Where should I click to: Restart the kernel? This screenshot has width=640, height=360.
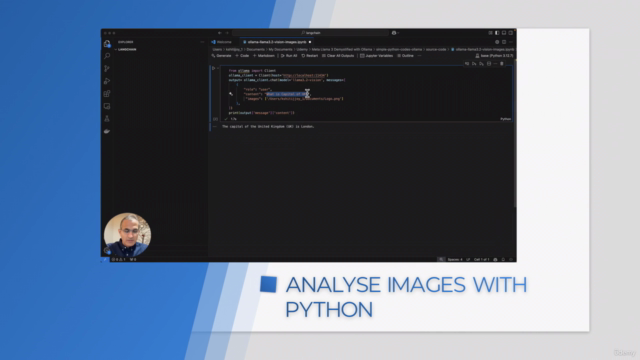pos(310,56)
